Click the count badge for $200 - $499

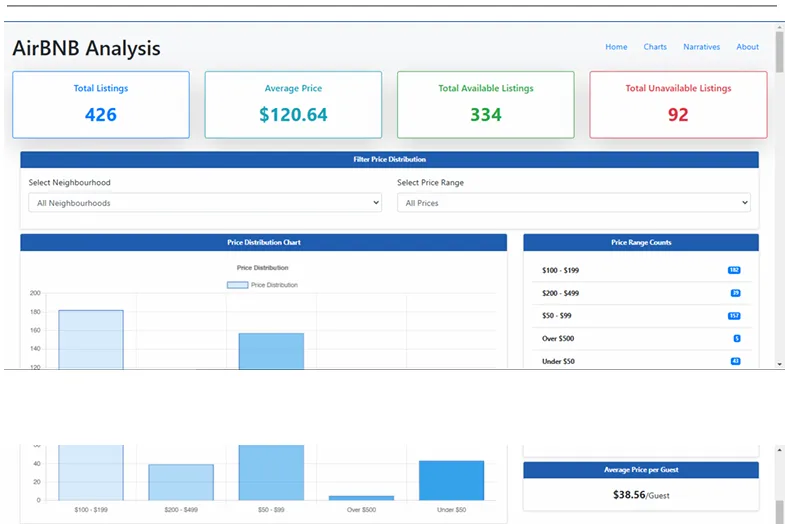point(735,293)
